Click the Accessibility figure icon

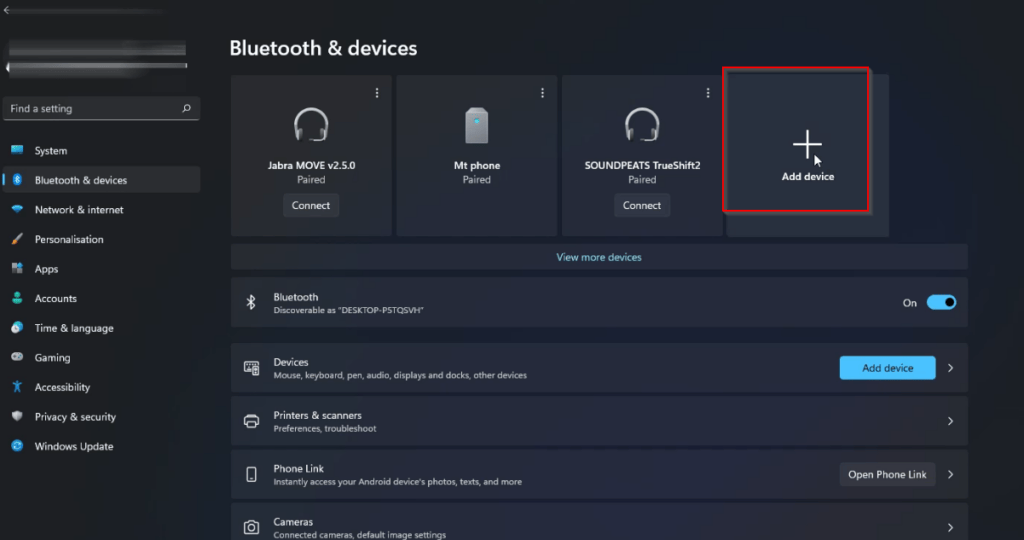[x=17, y=387]
